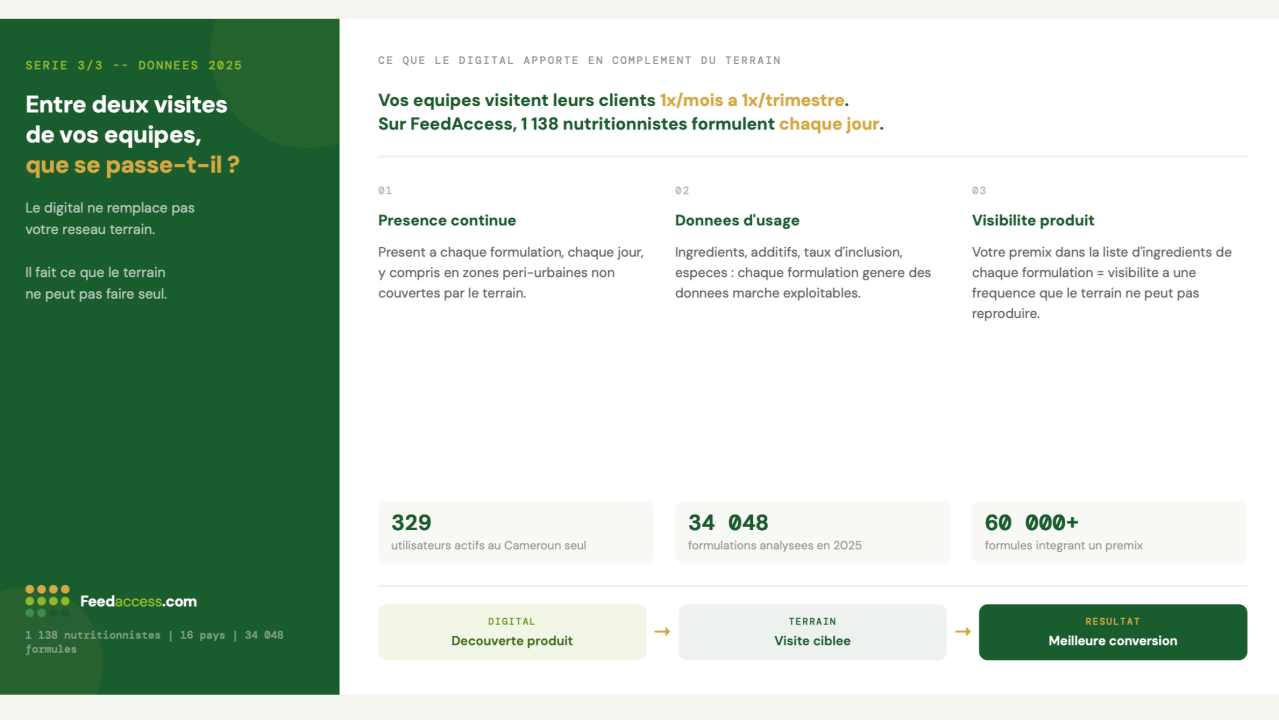Click the arrow between Digital and Terrain
The height and width of the screenshot is (720, 1279).
(662, 631)
